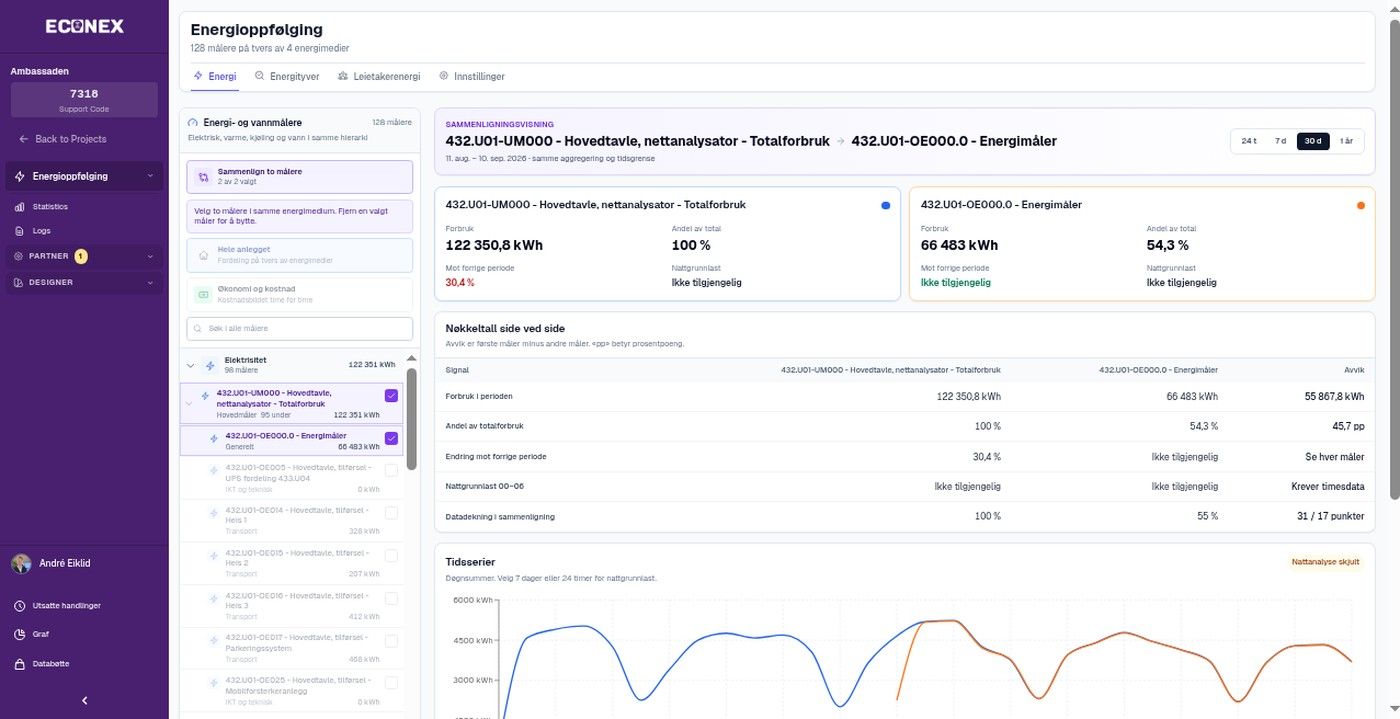The height and width of the screenshot is (719, 1400).
Task: Click the Søk i alle målere search field
Action: pos(299,328)
